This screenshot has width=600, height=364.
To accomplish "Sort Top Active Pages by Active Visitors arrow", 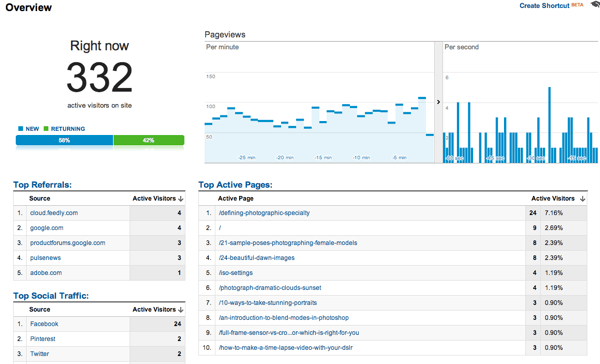I will click(582, 199).
